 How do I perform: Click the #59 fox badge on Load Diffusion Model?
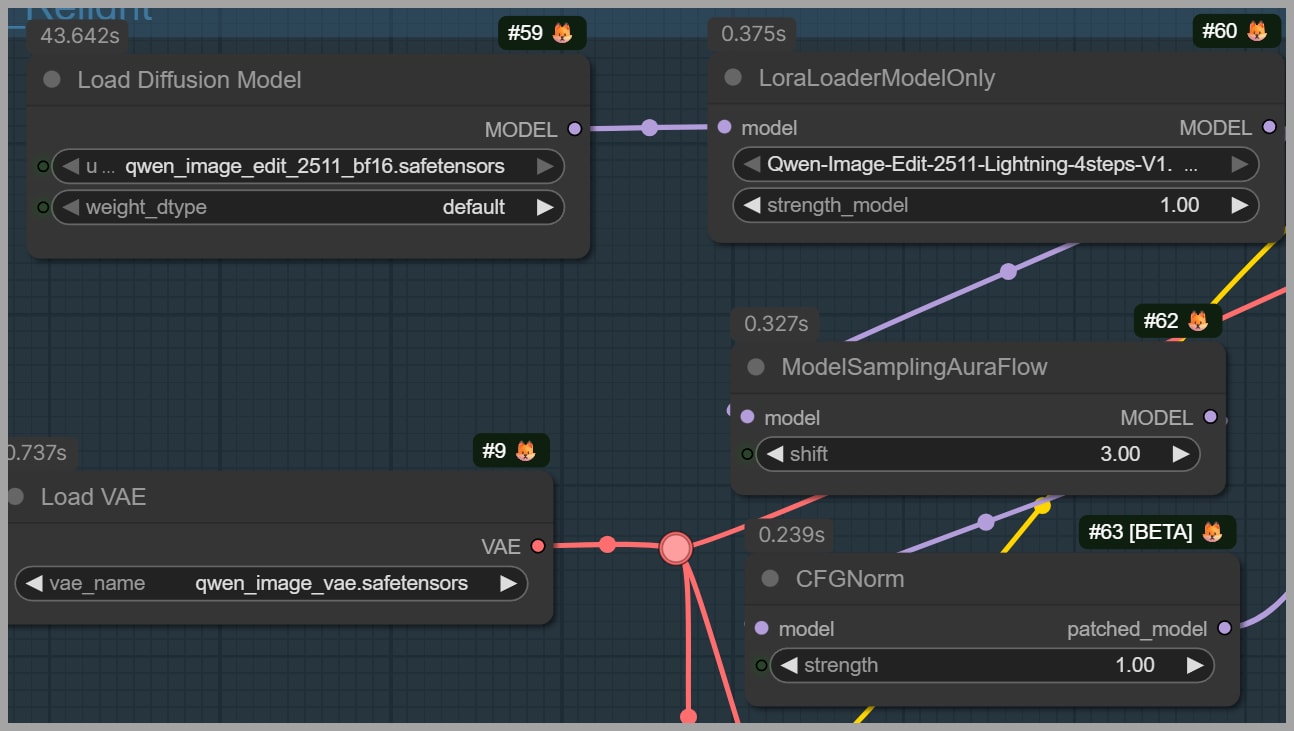click(541, 33)
